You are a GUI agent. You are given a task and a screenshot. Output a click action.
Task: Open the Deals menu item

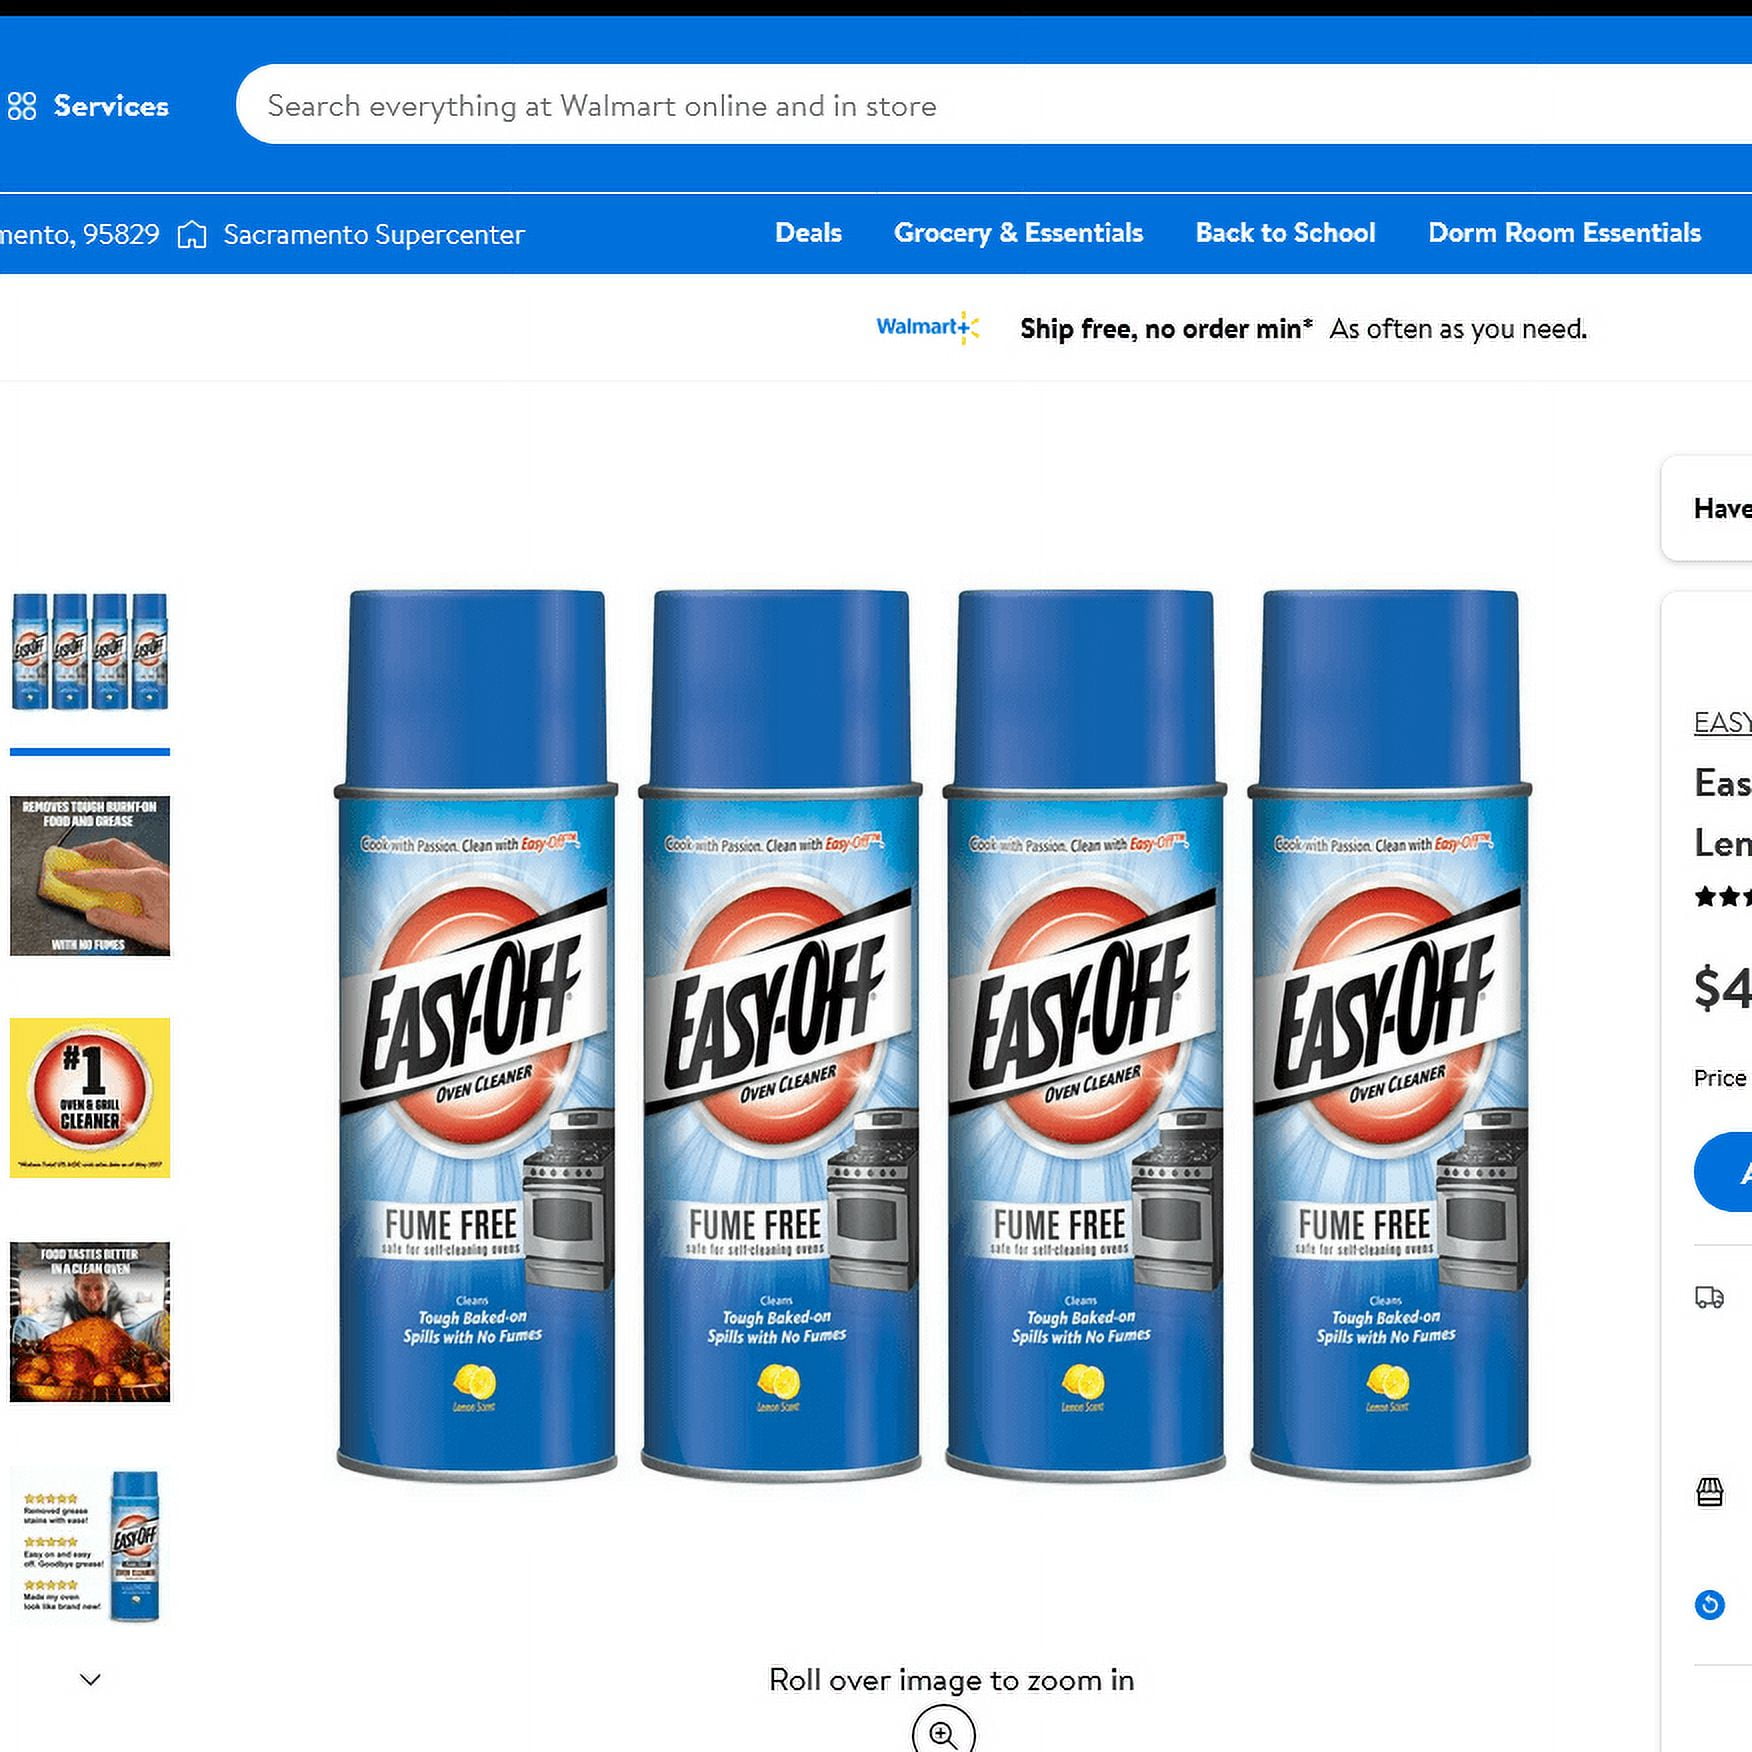pyautogui.click(x=808, y=233)
